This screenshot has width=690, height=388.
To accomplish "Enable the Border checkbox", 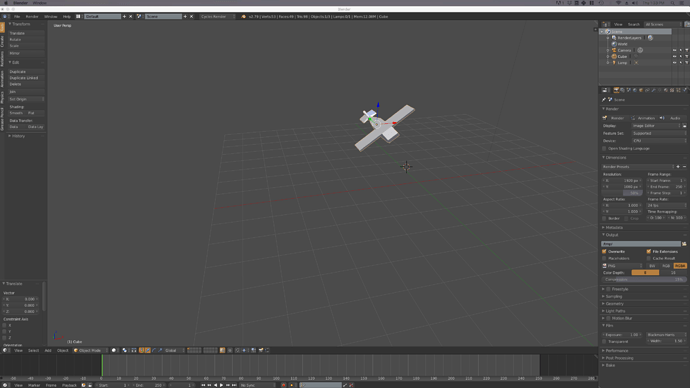I will point(604,219).
